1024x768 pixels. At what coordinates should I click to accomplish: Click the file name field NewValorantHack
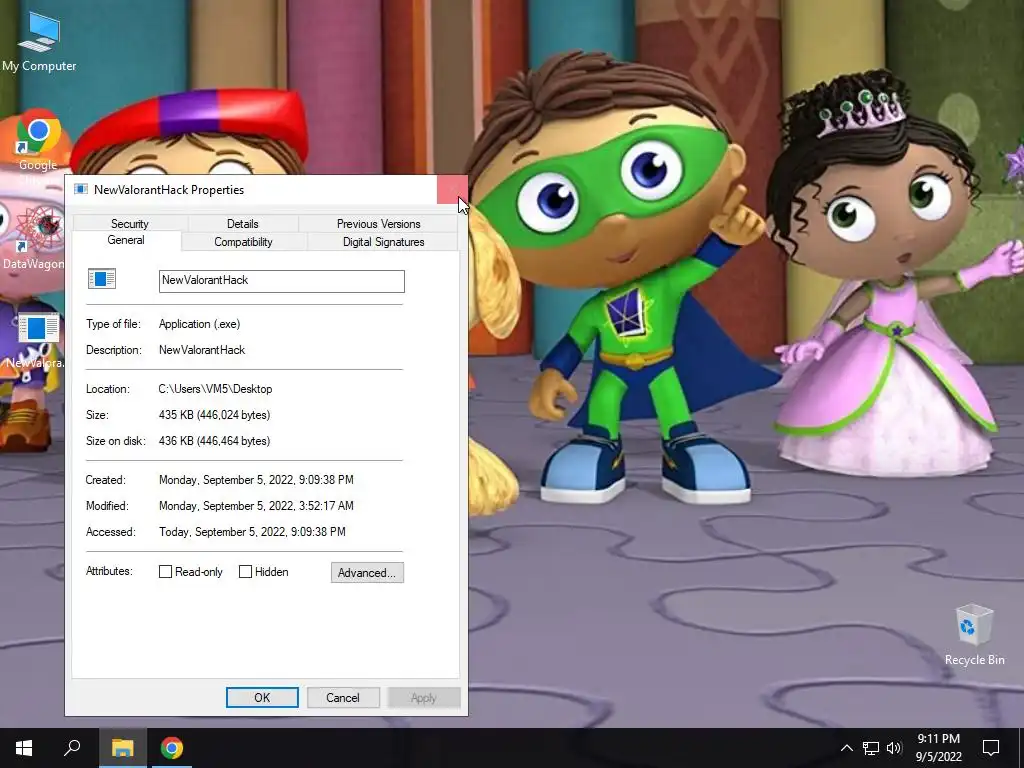[281, 281]
